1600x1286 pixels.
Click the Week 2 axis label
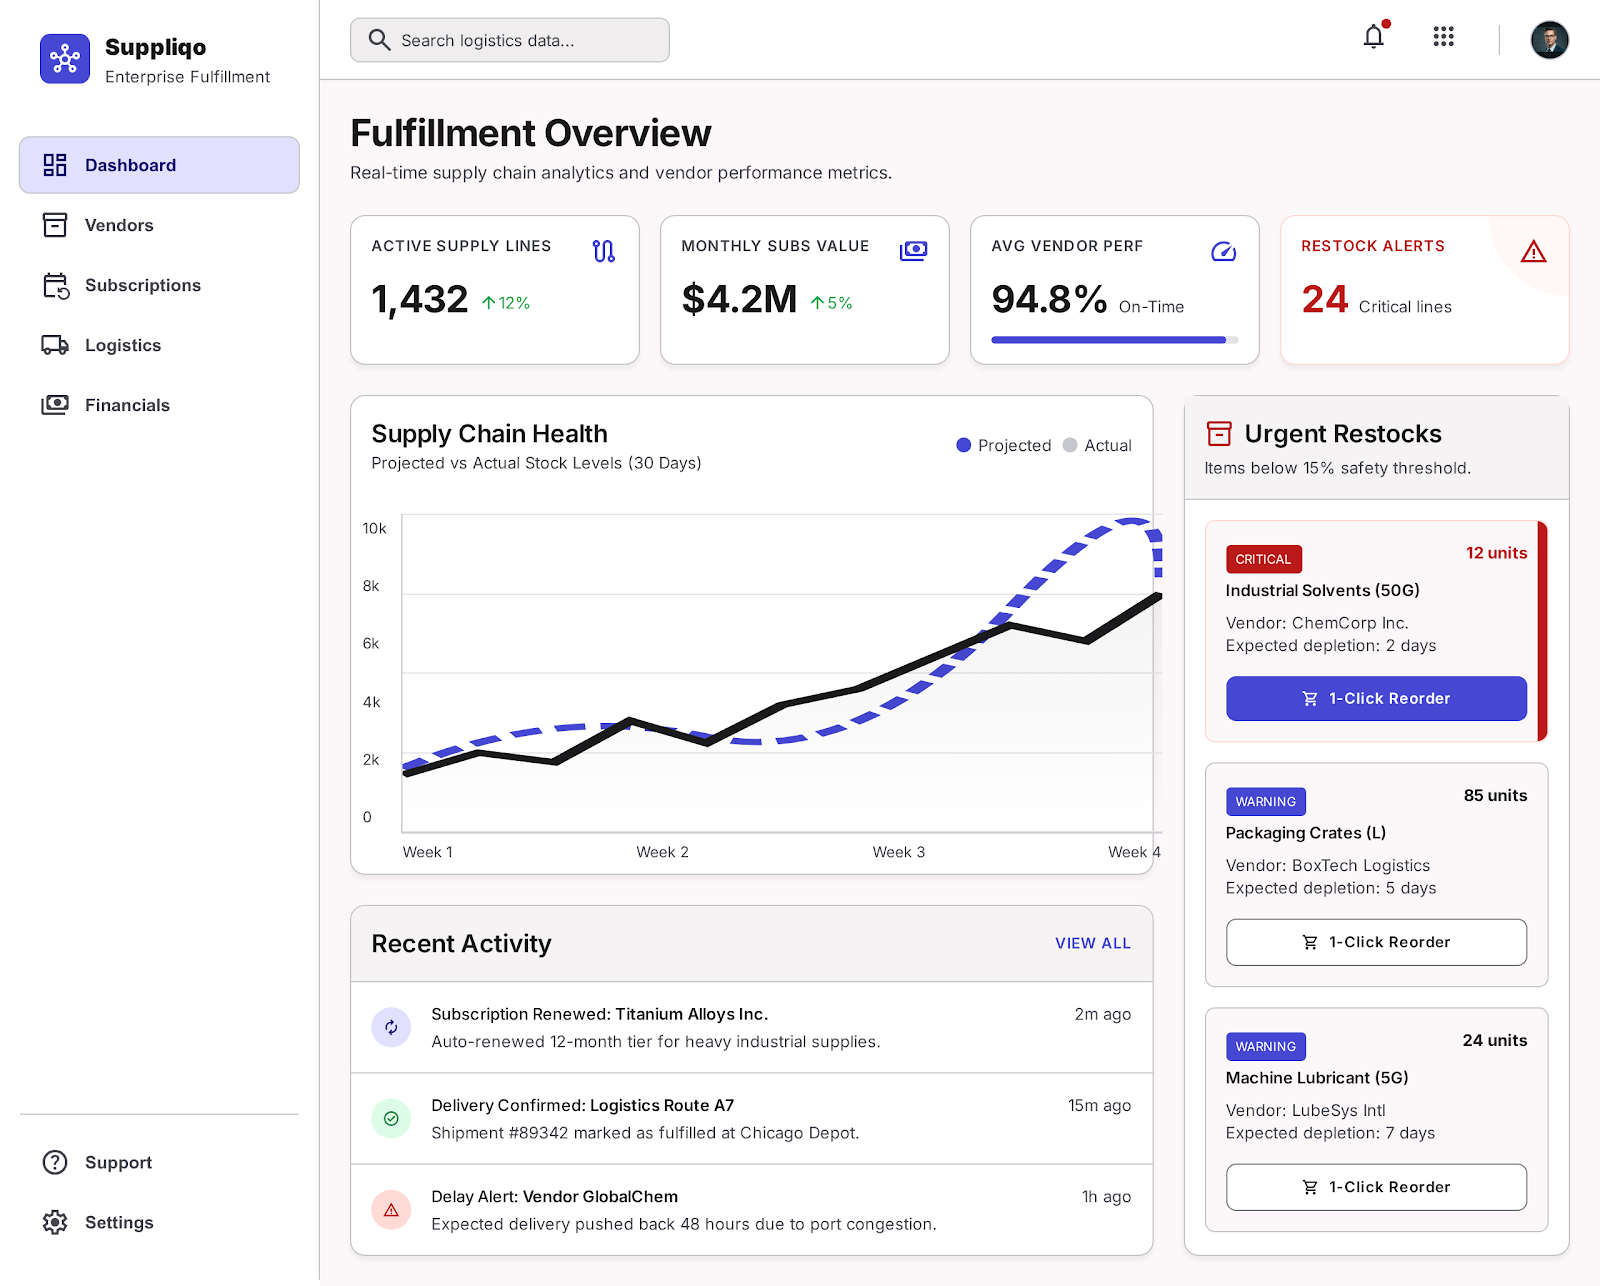coord(663,852)
